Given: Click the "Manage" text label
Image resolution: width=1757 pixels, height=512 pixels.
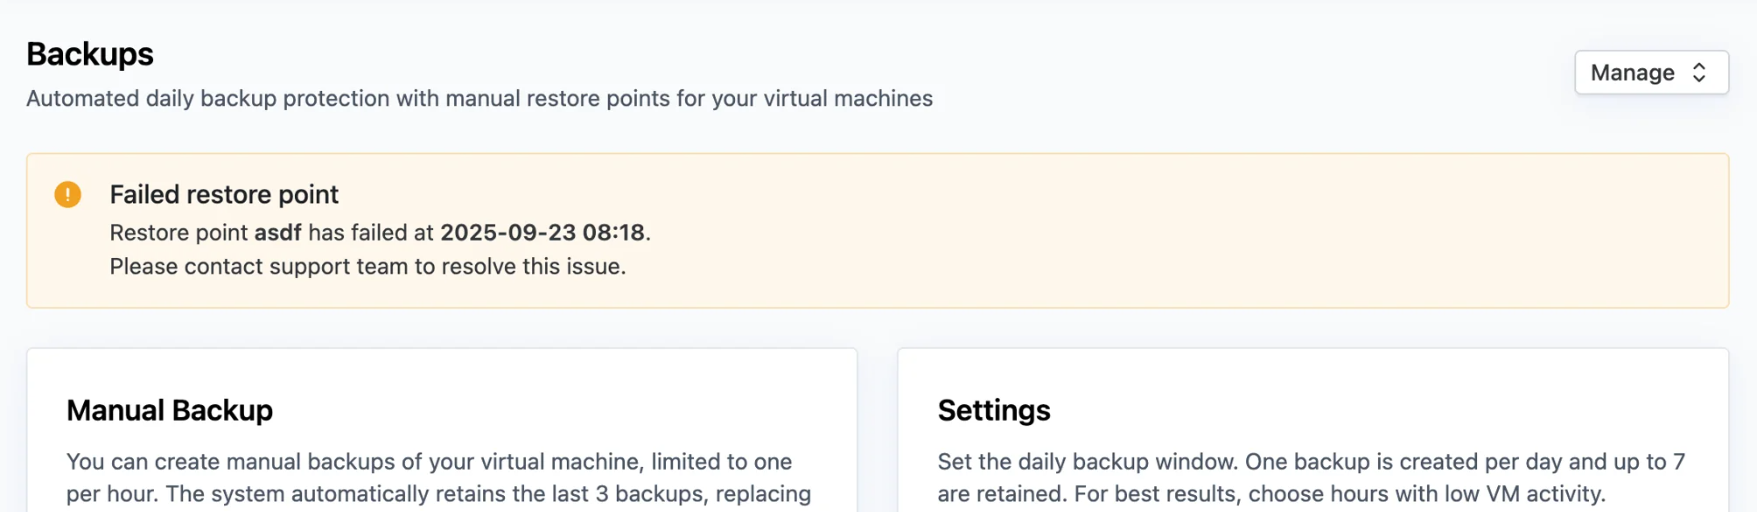Looking at the screenshot, I should coord(1632,73).
